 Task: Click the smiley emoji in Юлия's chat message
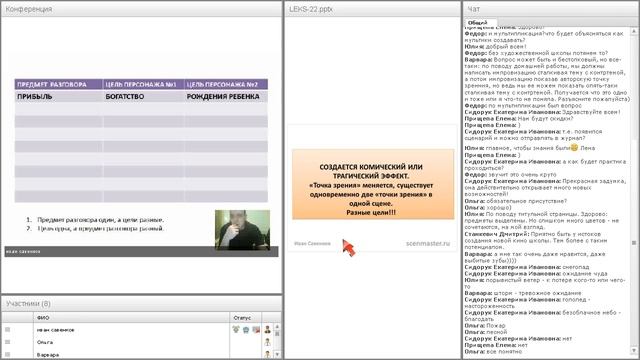point(574,148)
